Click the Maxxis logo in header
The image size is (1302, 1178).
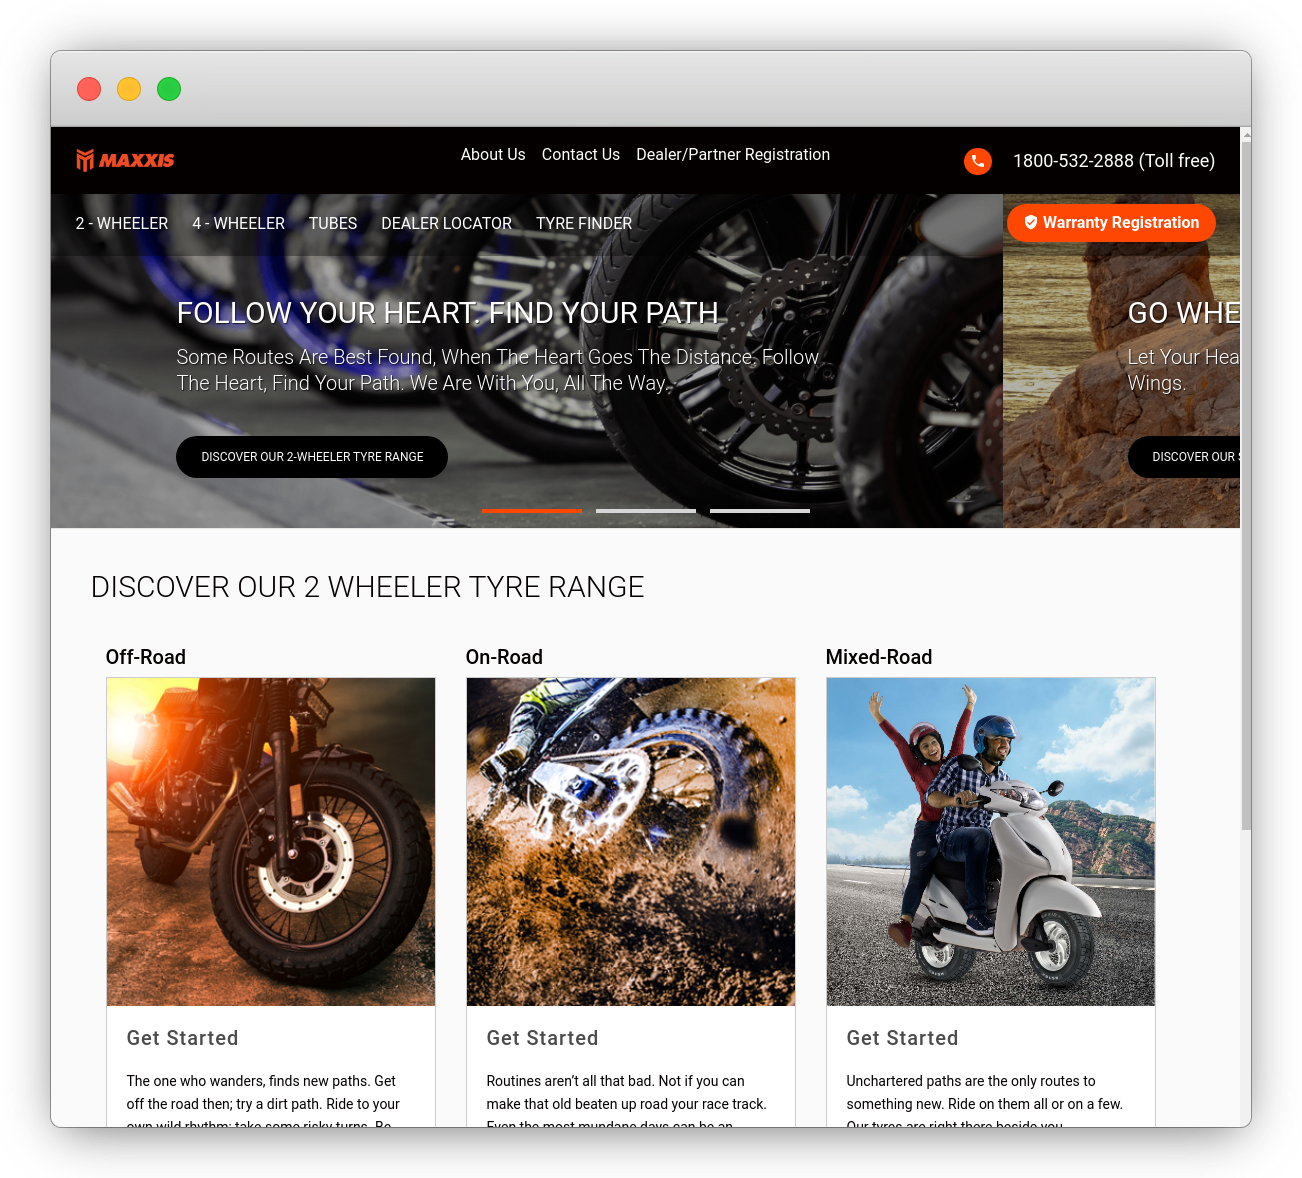pyautogui.click(x=125, y=160)
